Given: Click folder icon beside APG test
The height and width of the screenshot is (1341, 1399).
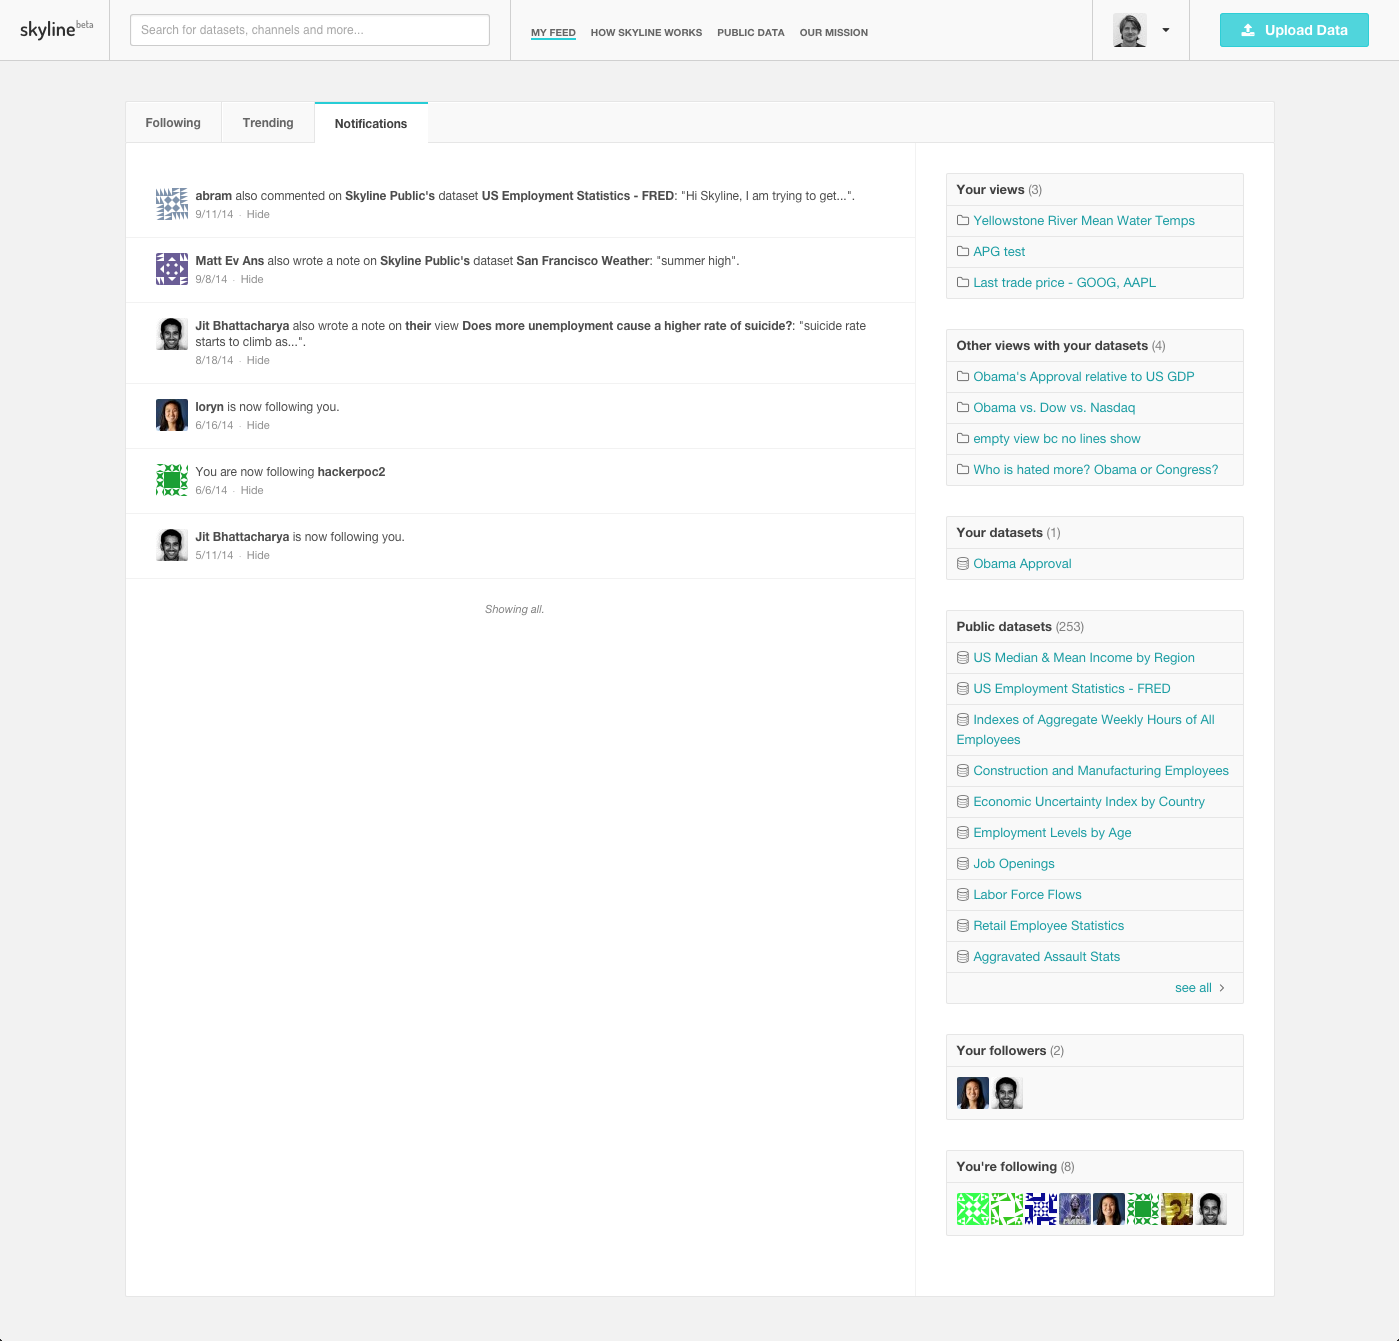Looking at the screenshot, I should (963, 252).
